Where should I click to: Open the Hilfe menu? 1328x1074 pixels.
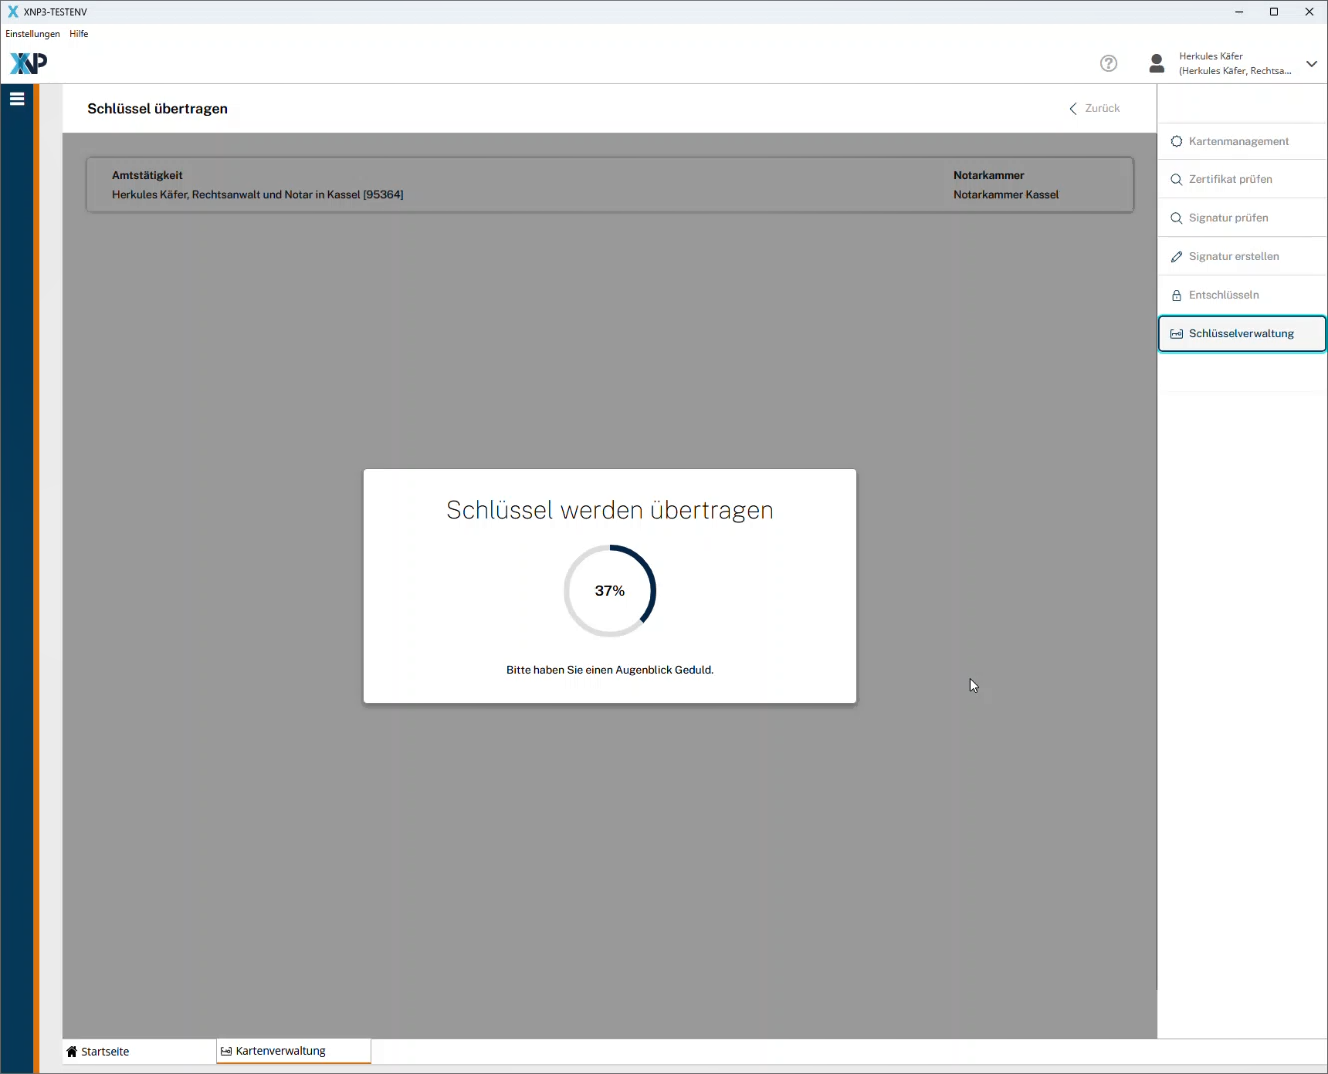point(79,34)
